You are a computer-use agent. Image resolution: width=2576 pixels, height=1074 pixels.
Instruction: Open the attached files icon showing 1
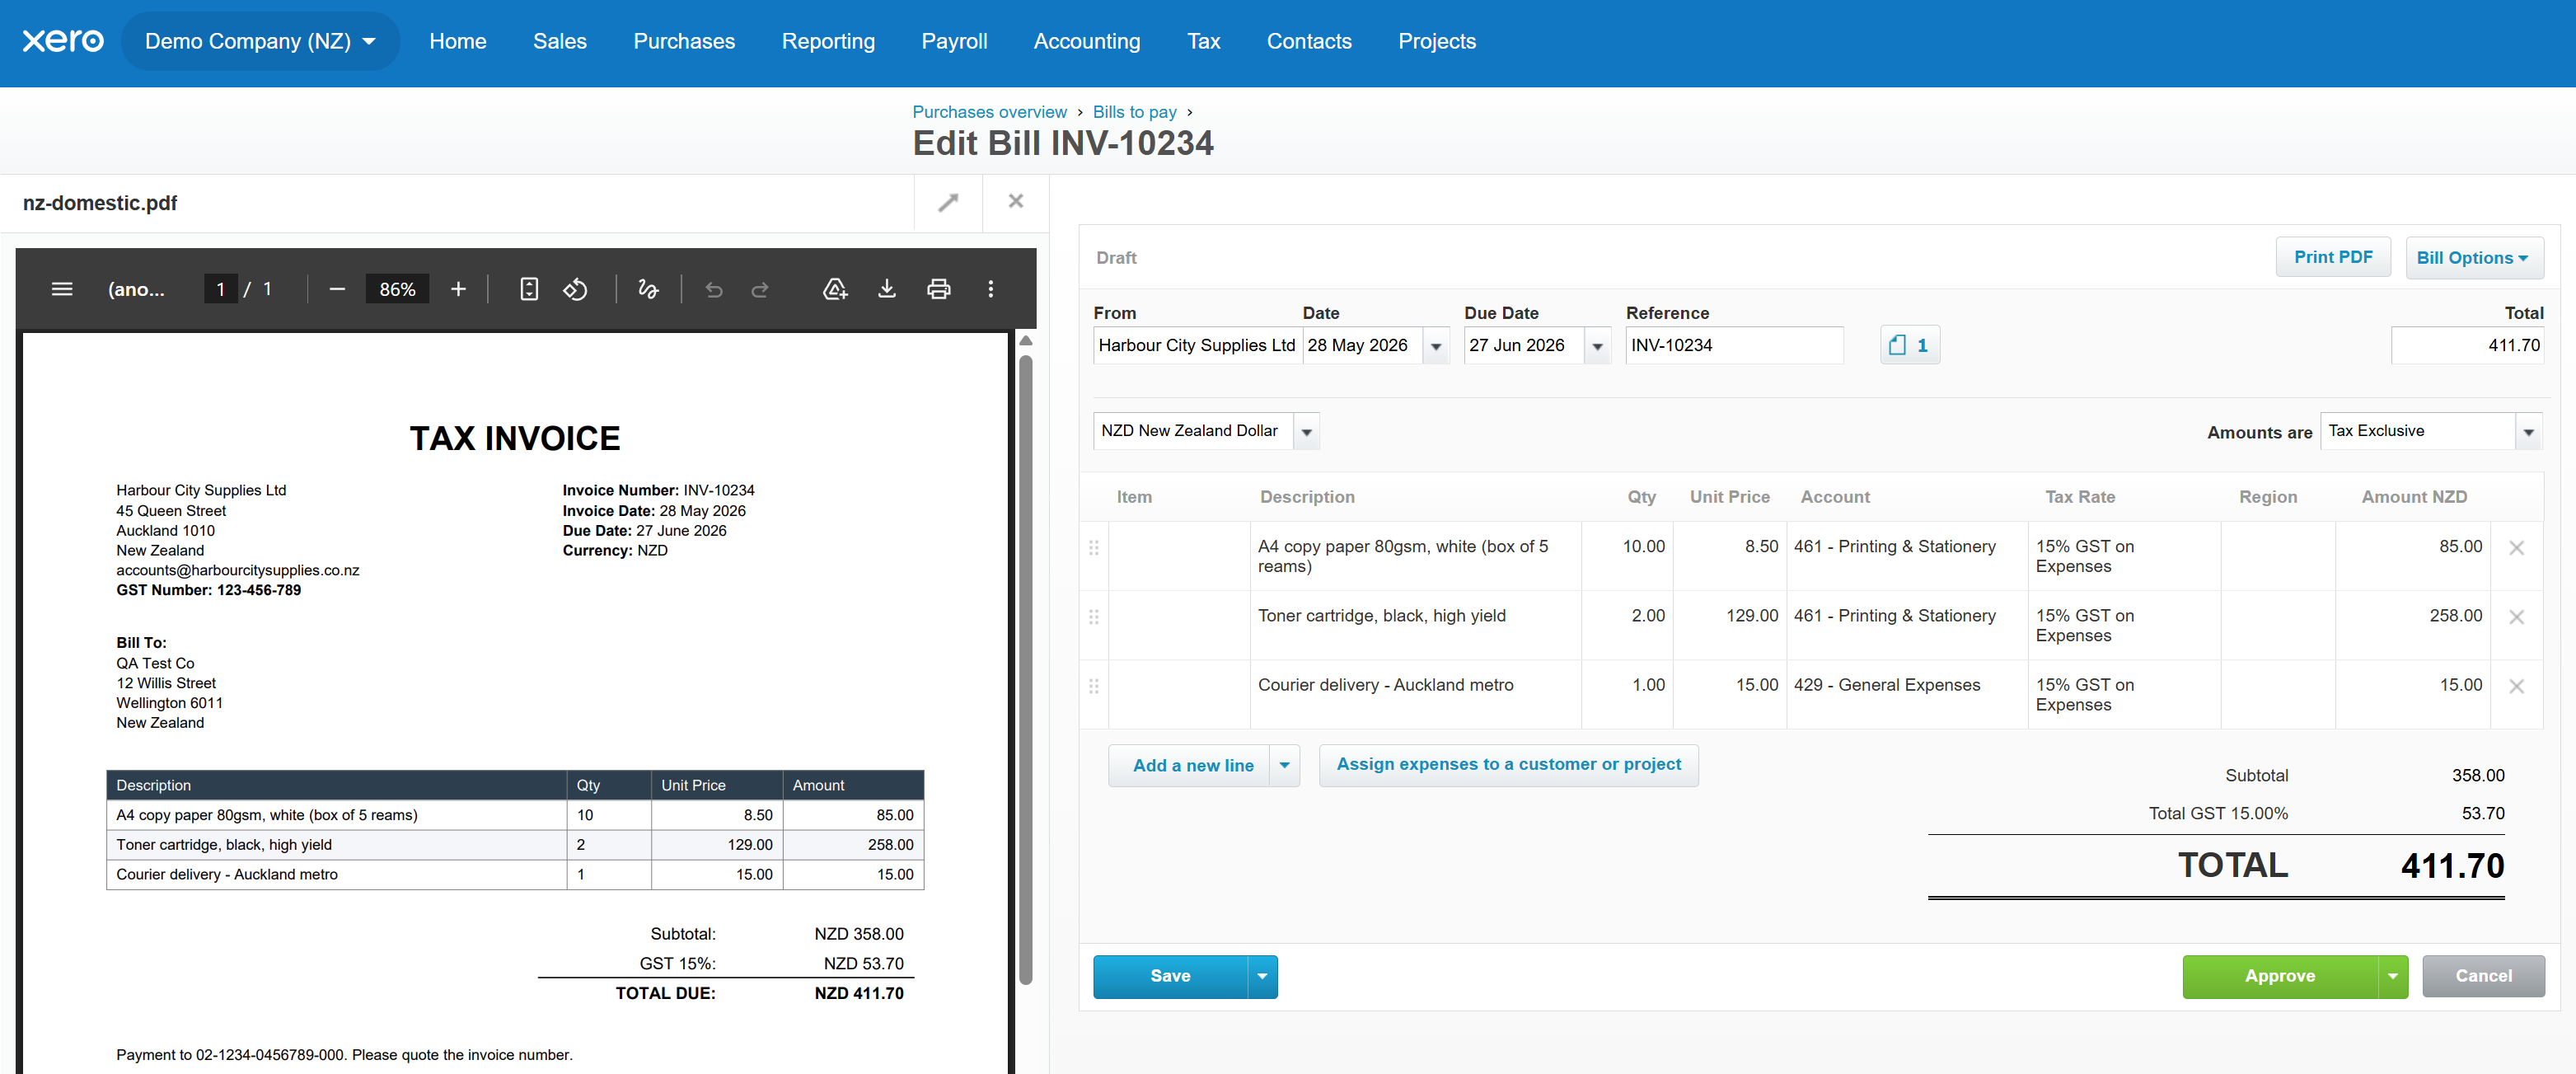pyautogui.click(x=1909, y=345)
